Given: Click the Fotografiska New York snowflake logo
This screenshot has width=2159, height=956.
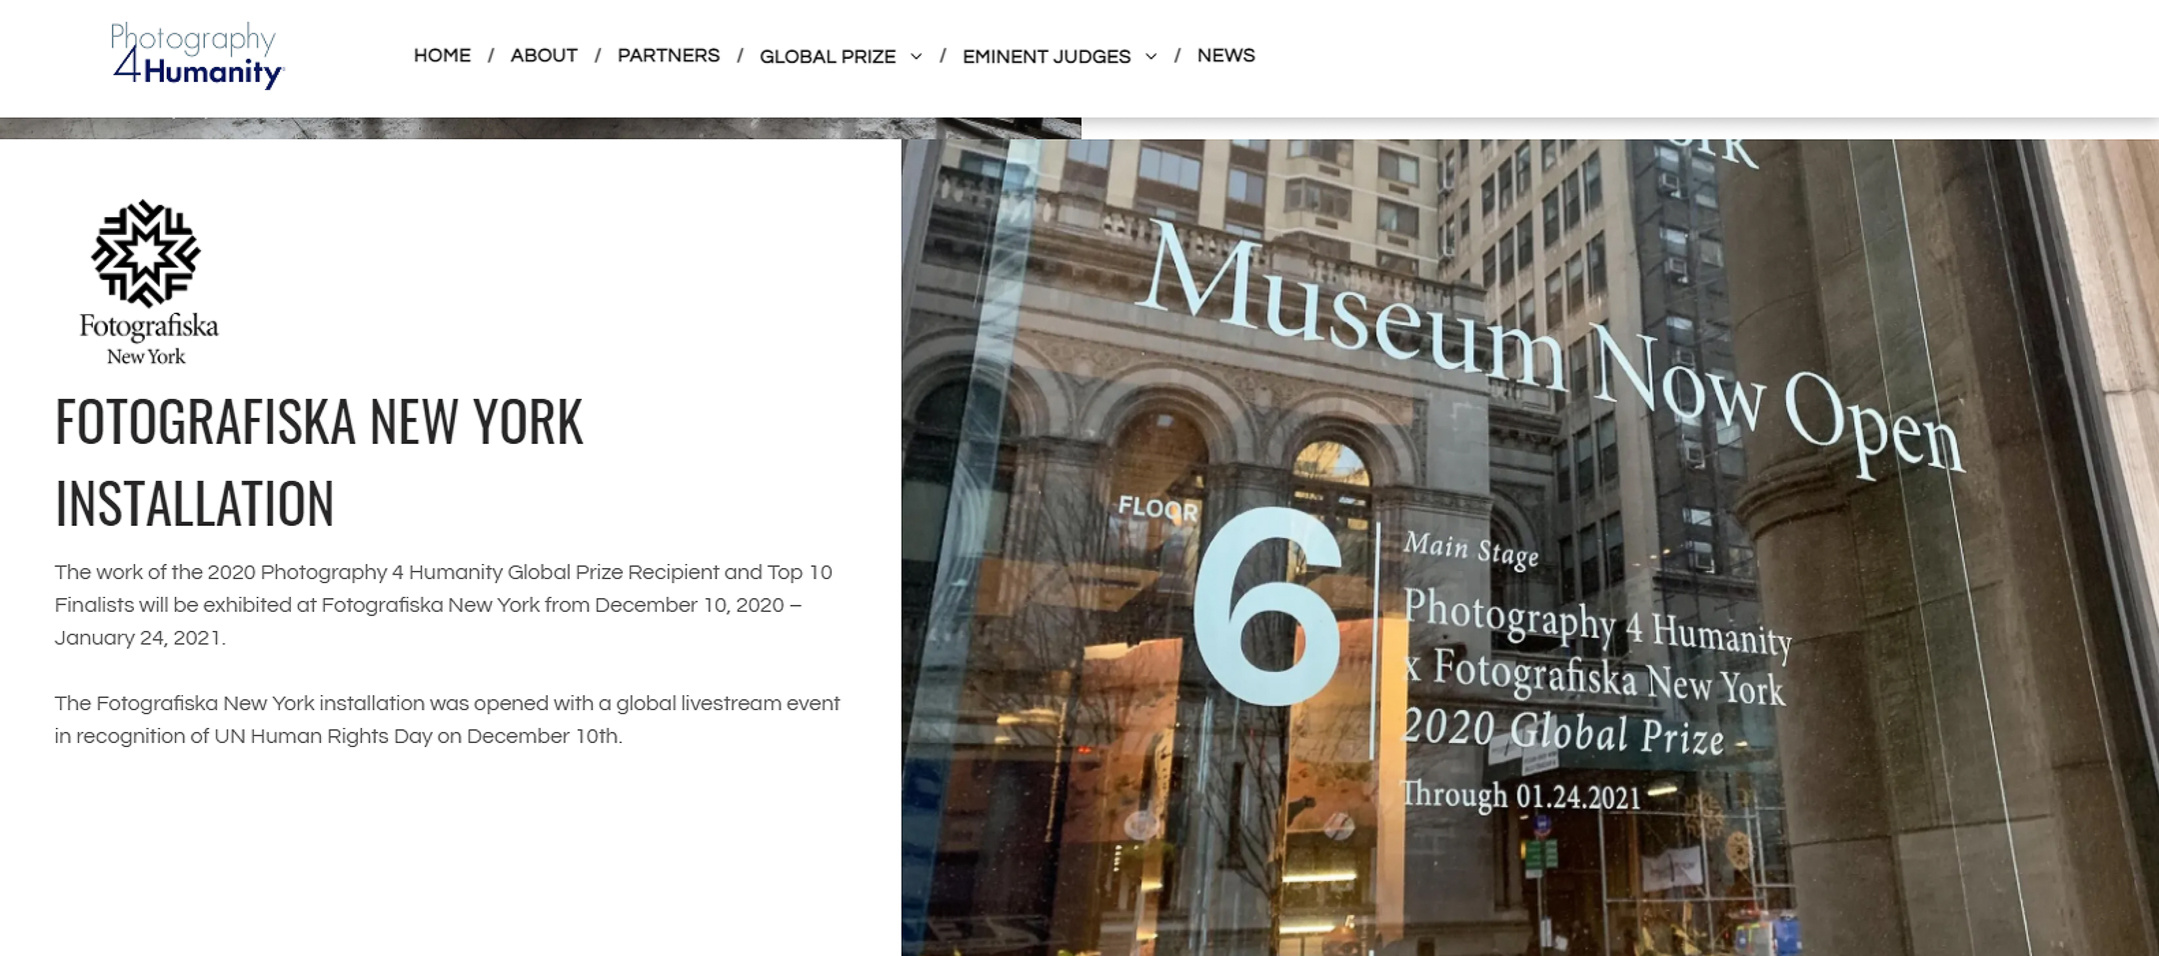Looking at the screenshot, I should tap(146, 253).
